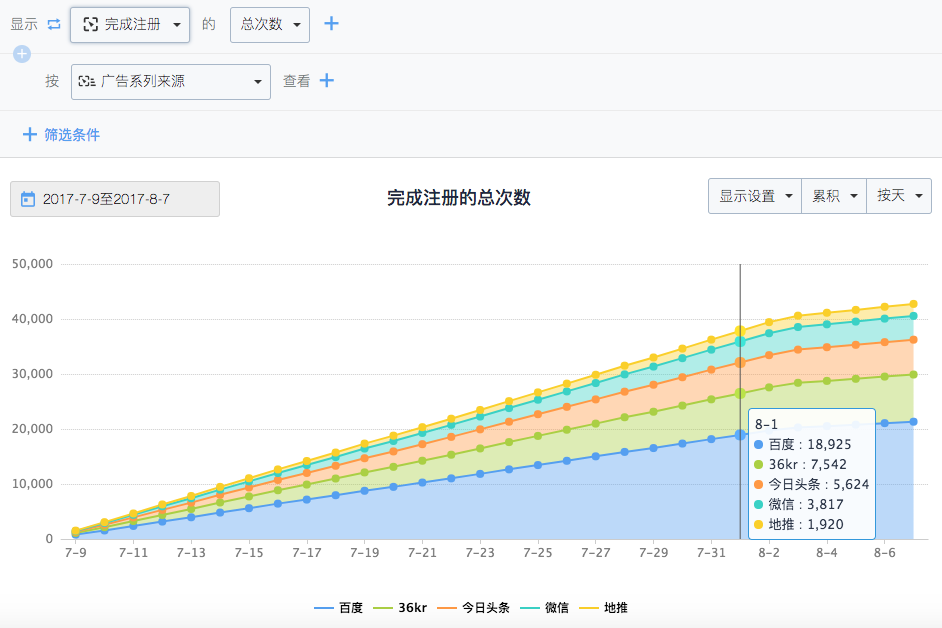The image size is (942, 628).
Task: Click the plus icon after 总次数 dropdown
Action: [x=331, y=24]
